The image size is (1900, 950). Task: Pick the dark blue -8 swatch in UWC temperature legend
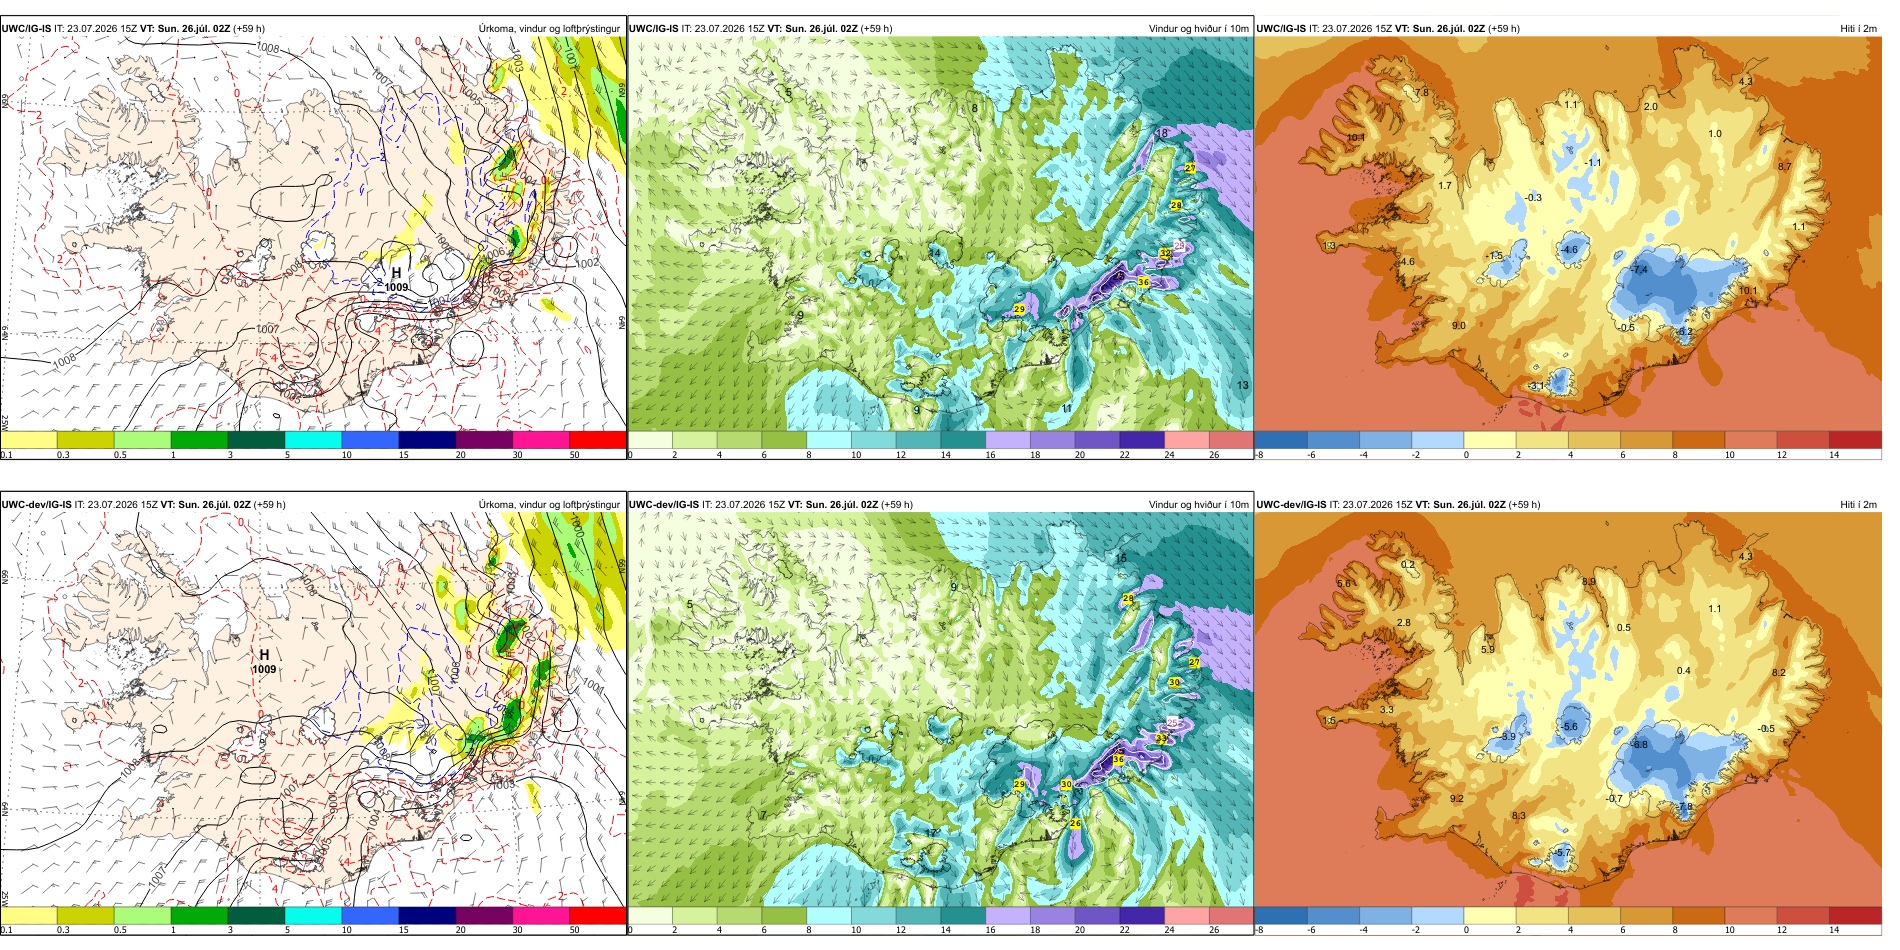click(x=1281, y=439)
